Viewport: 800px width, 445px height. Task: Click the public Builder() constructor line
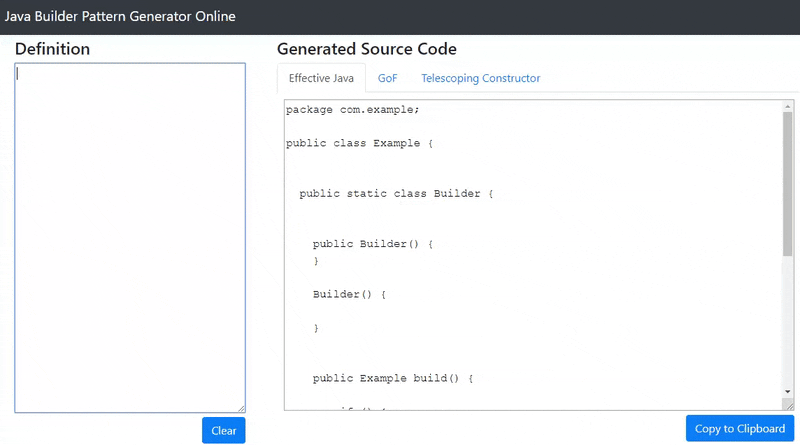[x=375, y=244]
